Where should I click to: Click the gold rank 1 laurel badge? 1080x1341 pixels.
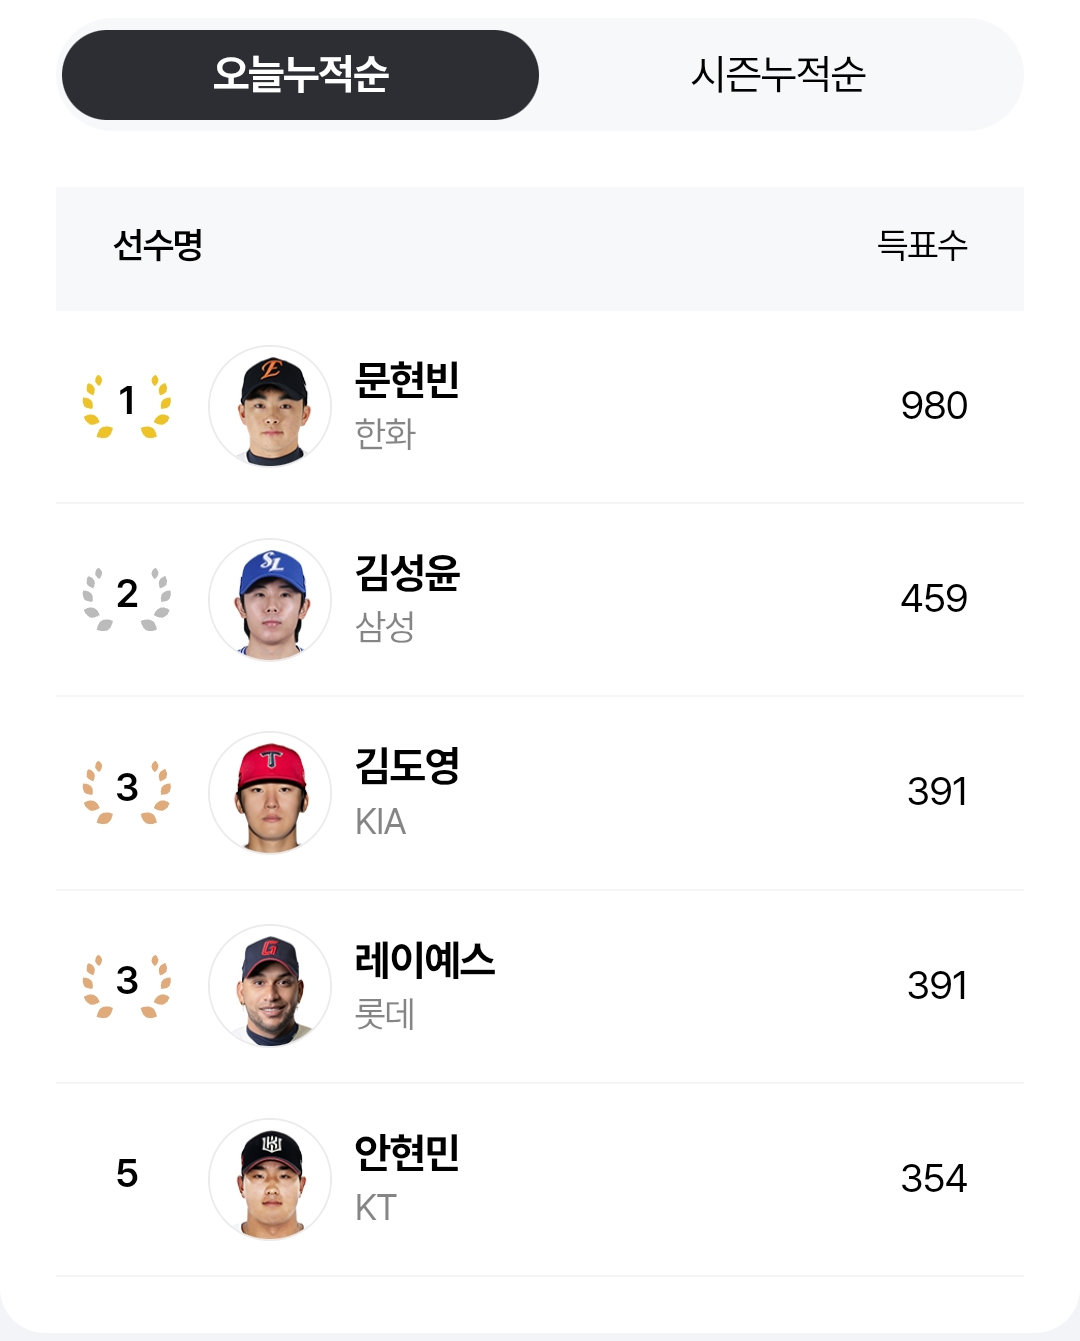pos(126,405)
